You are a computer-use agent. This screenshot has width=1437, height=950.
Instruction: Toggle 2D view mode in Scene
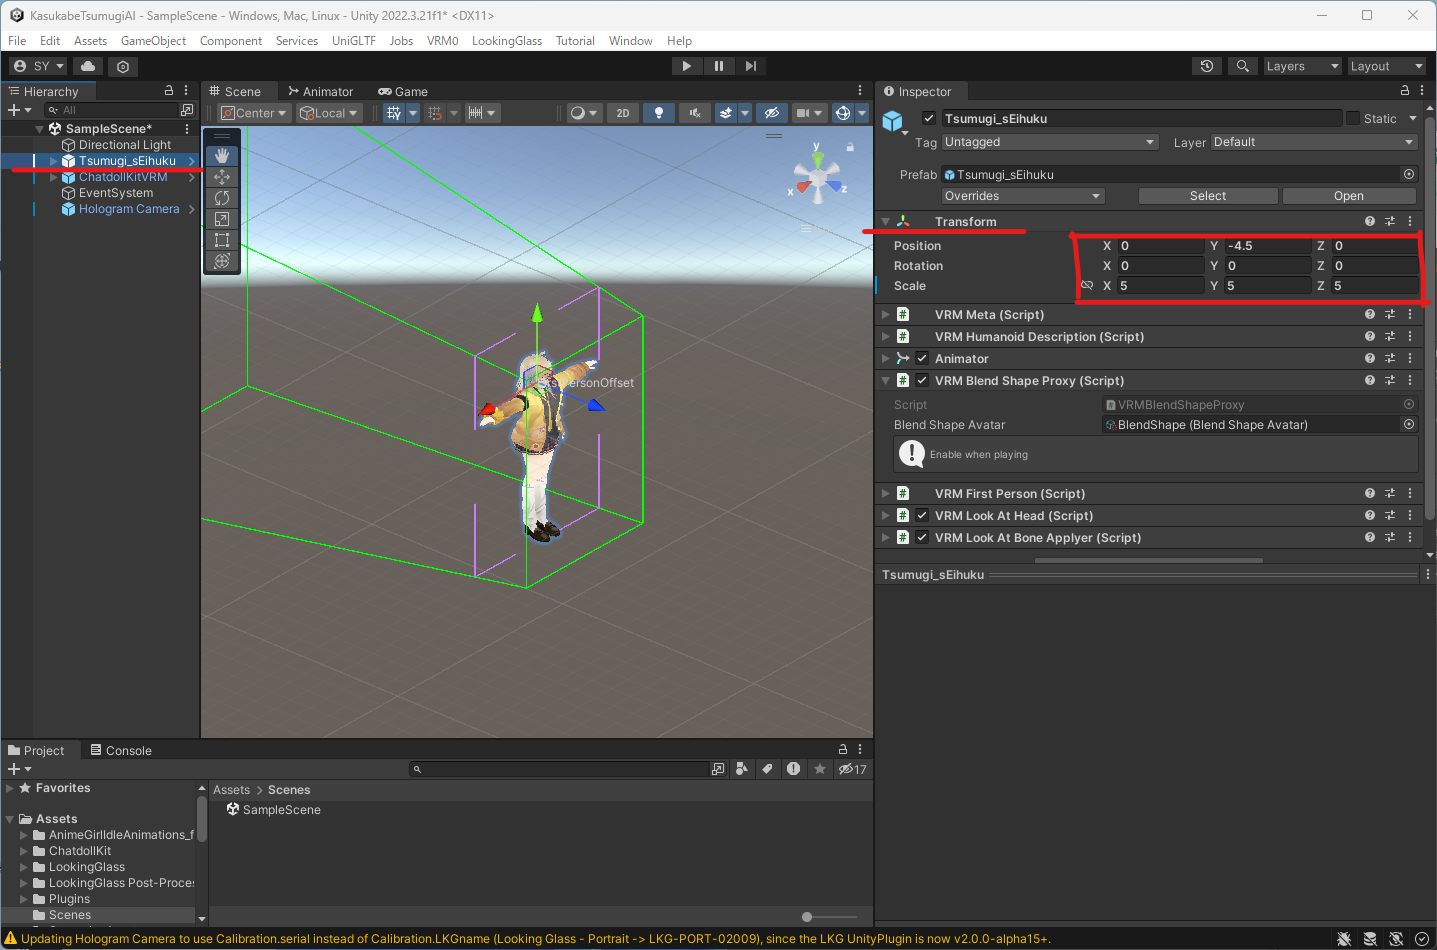click(623, 113)
